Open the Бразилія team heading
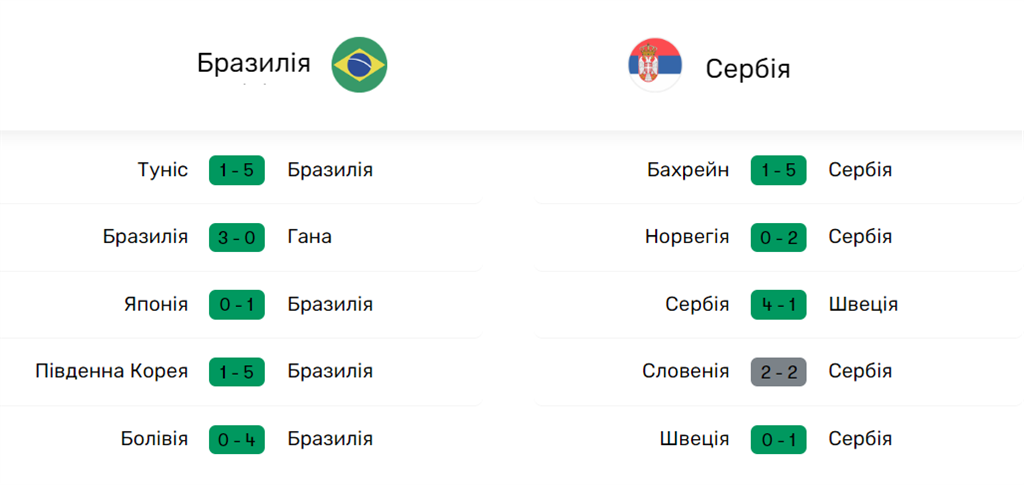 pos(253,63)
